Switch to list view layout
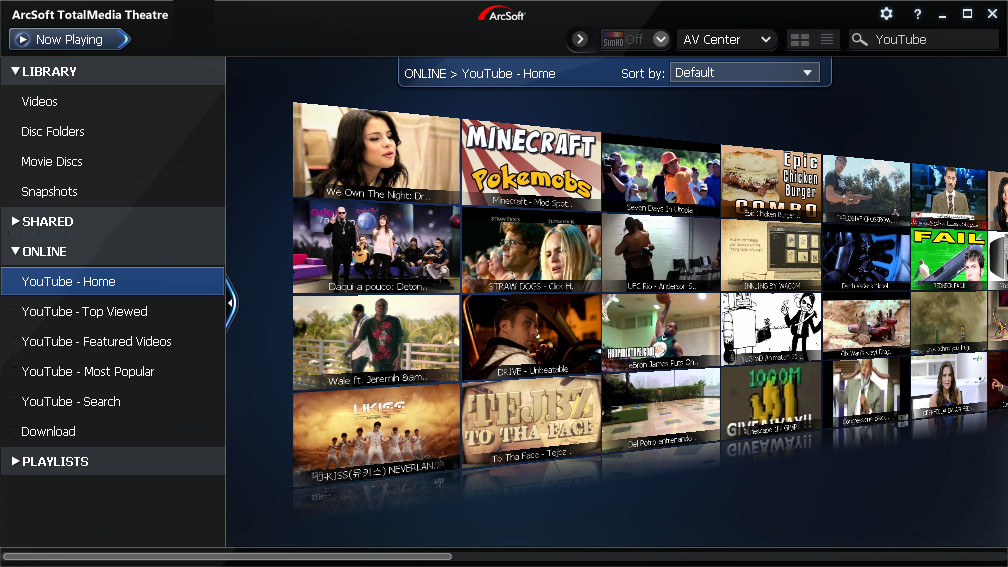This screenshot has width=1008, height=567. pyautogui.click(x=827, y=40)
